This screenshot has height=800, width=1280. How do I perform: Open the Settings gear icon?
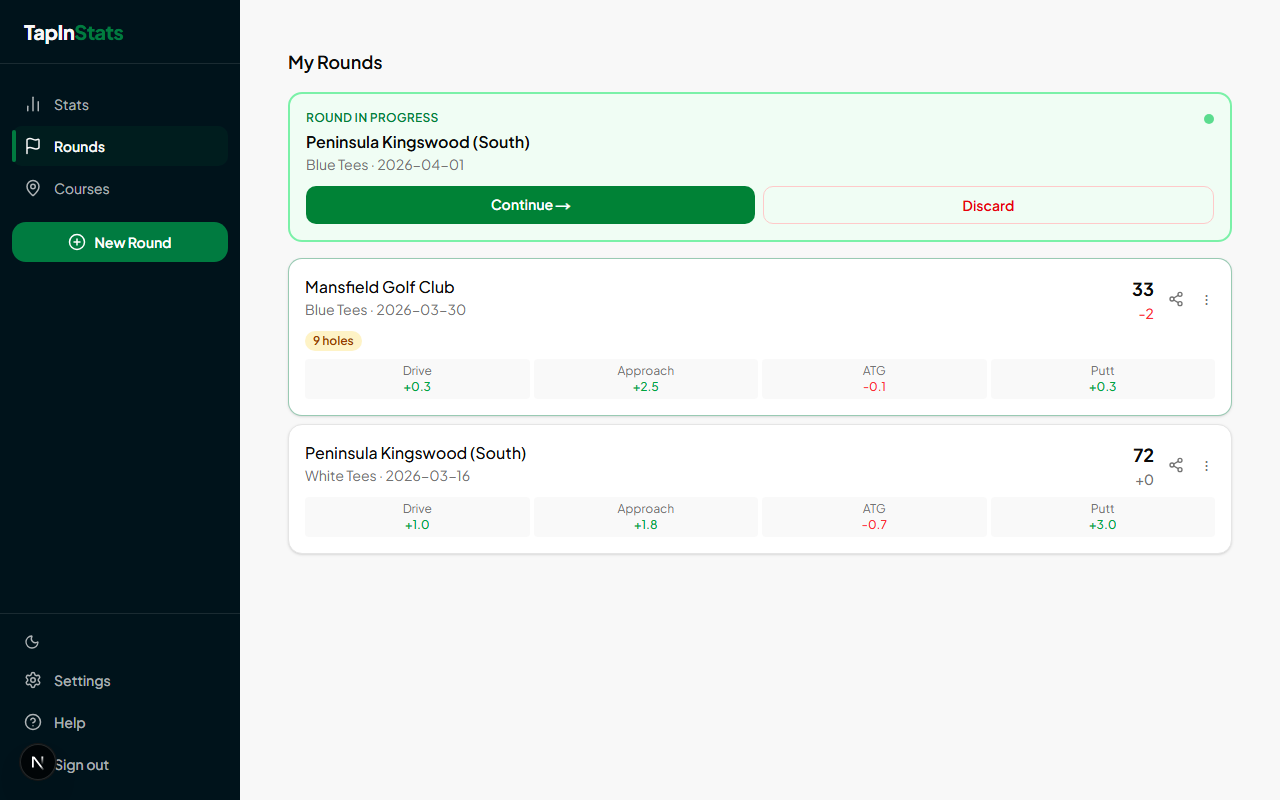[x=33, y=681]
